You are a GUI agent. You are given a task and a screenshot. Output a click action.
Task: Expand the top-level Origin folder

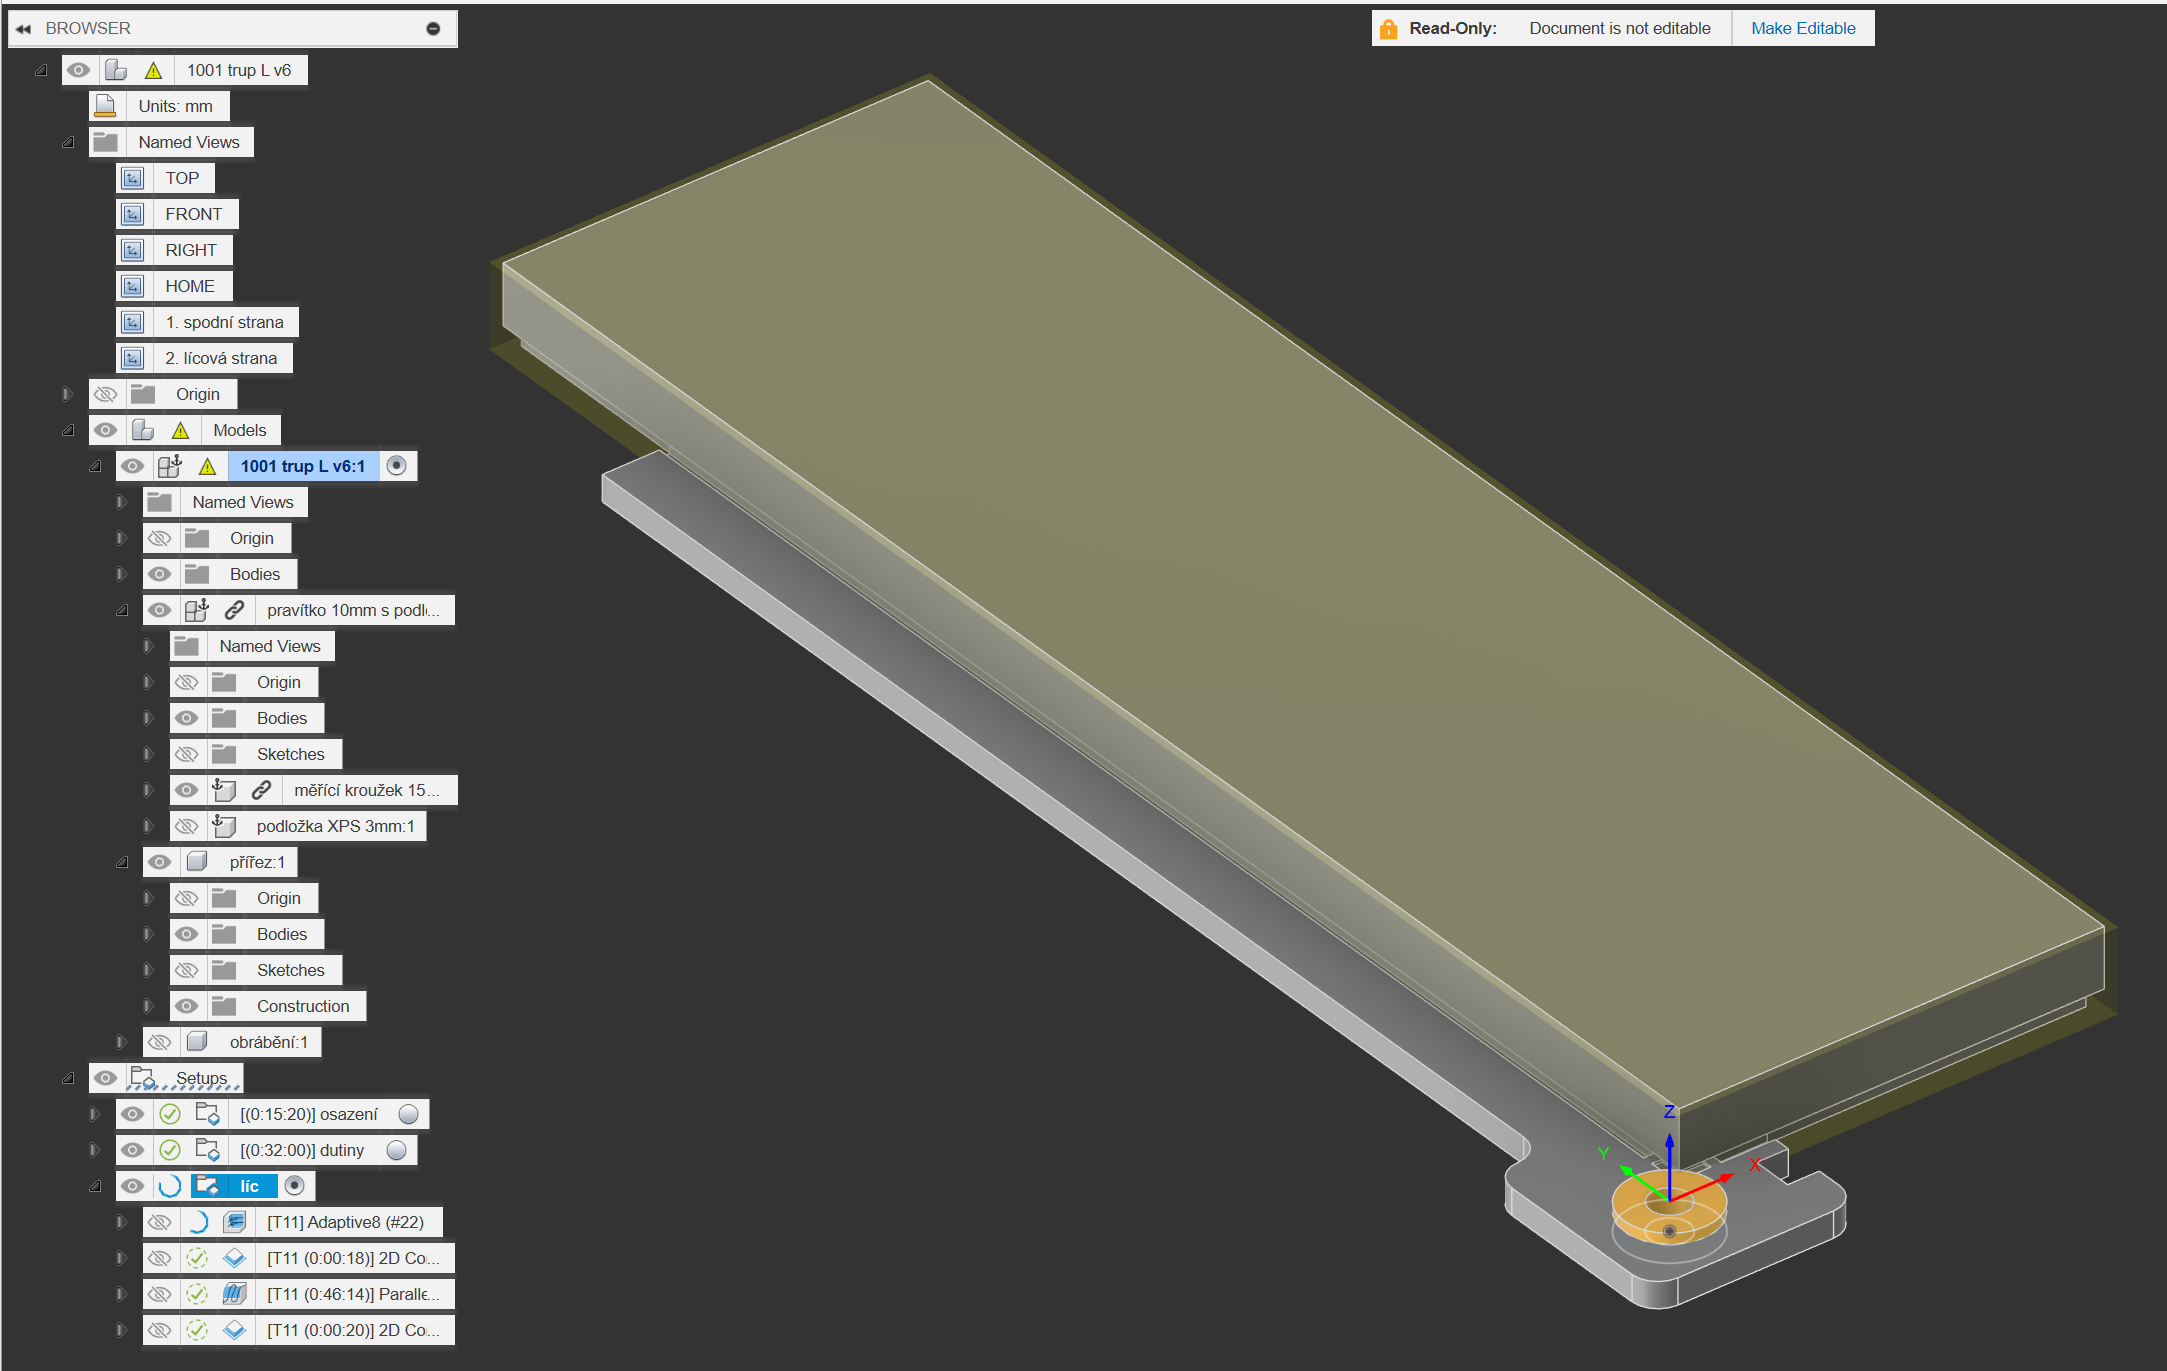point(68,394)
